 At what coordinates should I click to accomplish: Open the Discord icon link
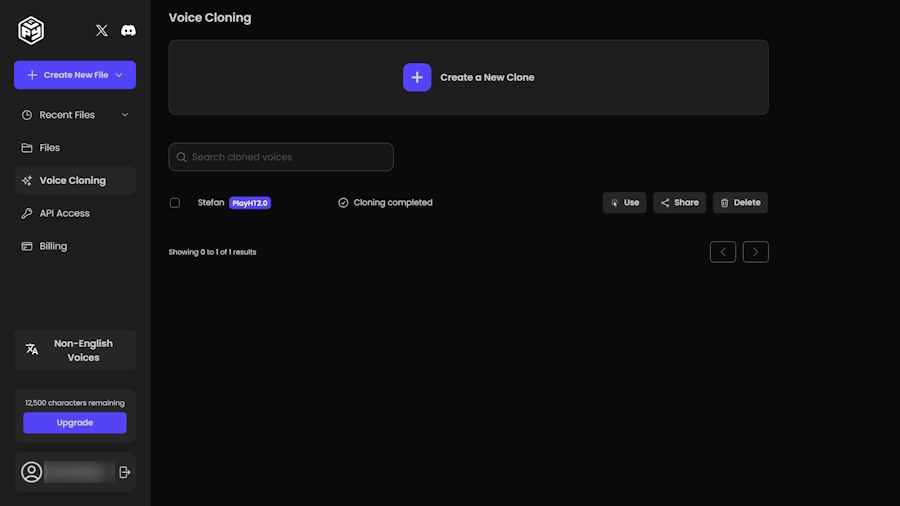pos(128,30)
